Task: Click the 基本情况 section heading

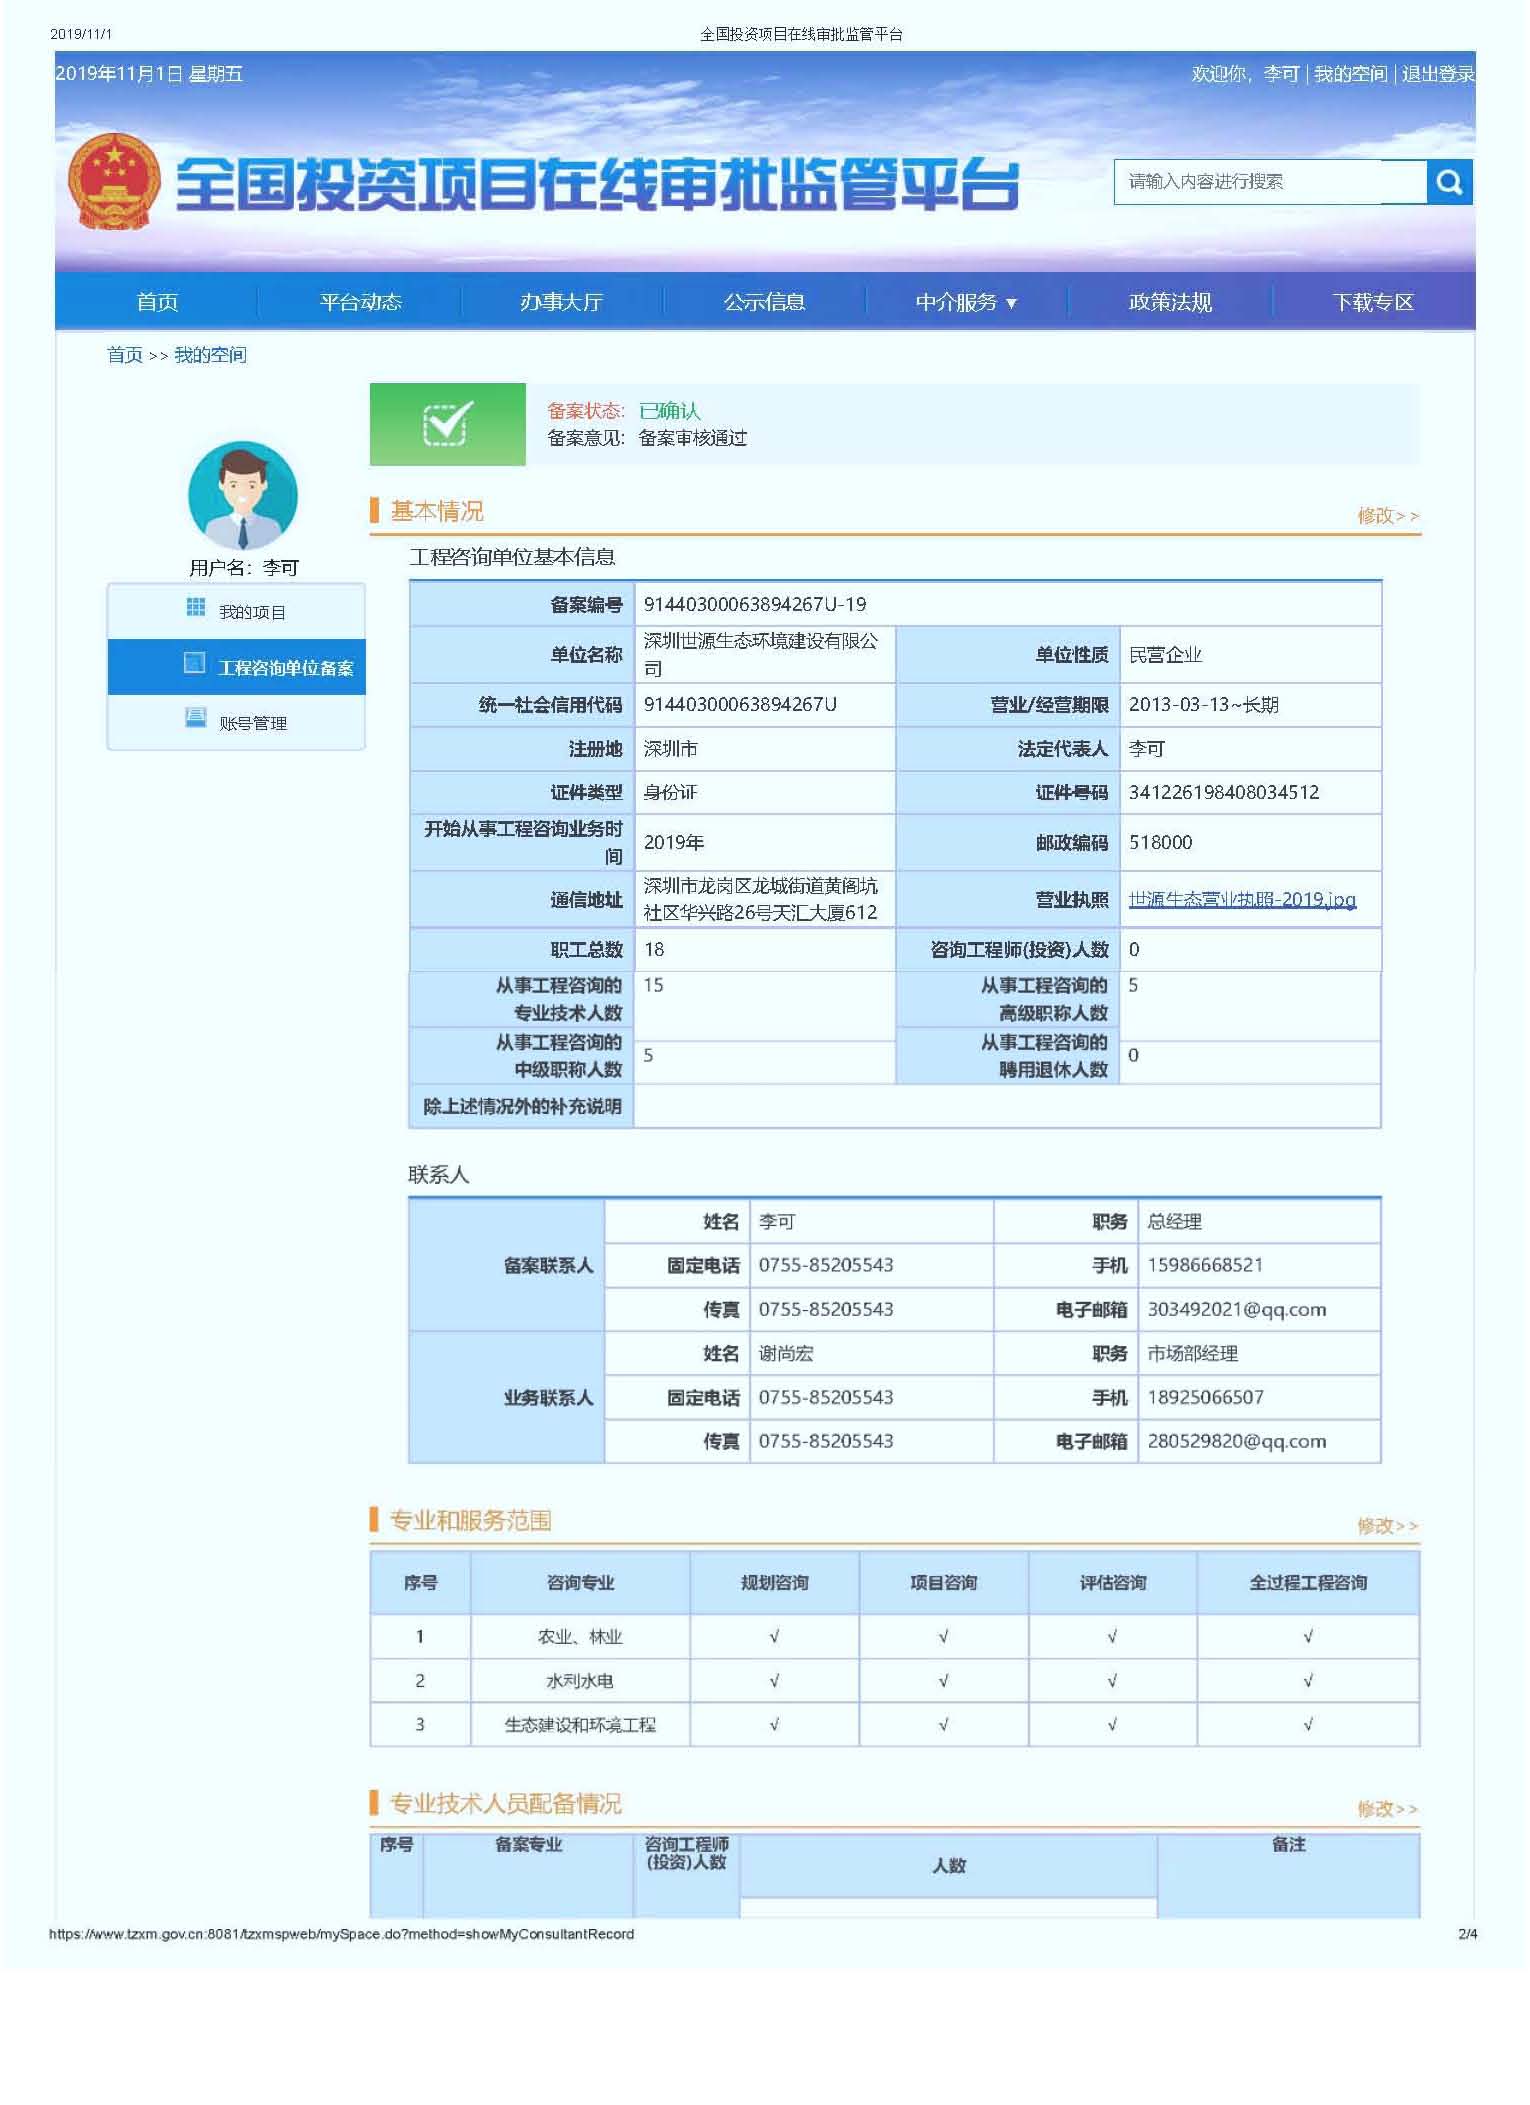Action: 437,512
